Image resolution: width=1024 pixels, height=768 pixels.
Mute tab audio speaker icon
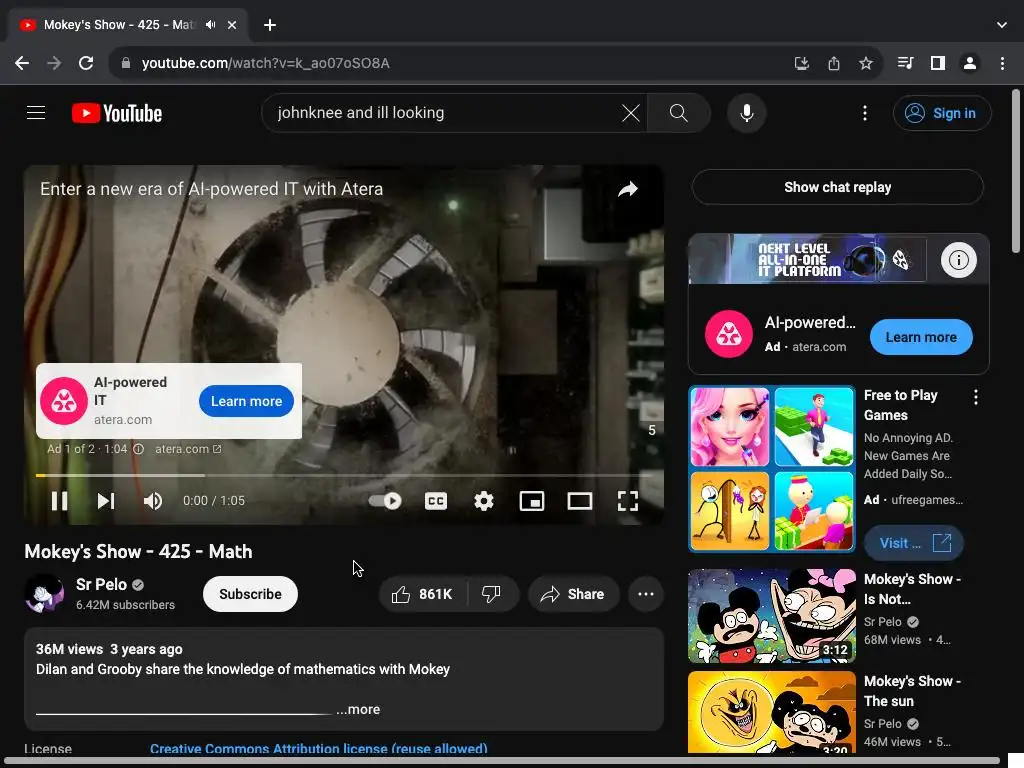(x=210, y=25)
